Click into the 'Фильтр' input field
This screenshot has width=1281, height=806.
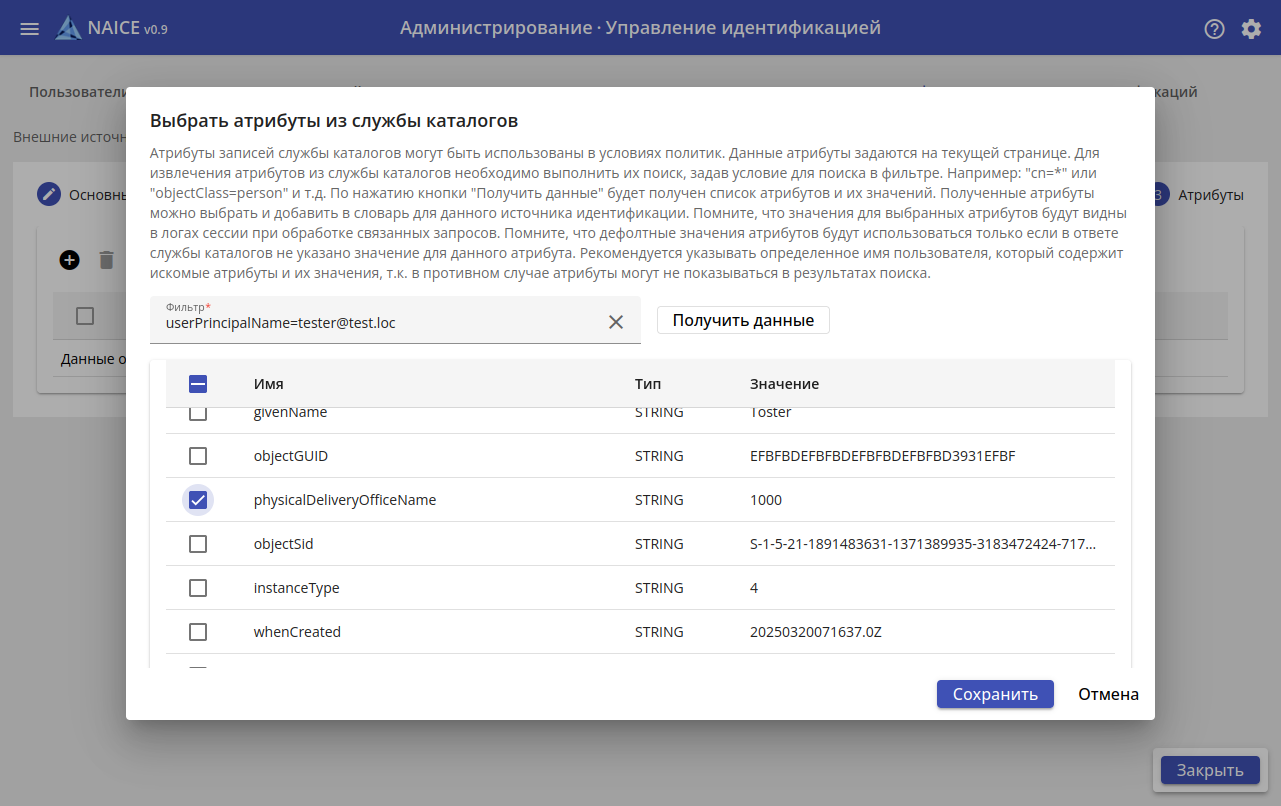click(x=380, y=323)
